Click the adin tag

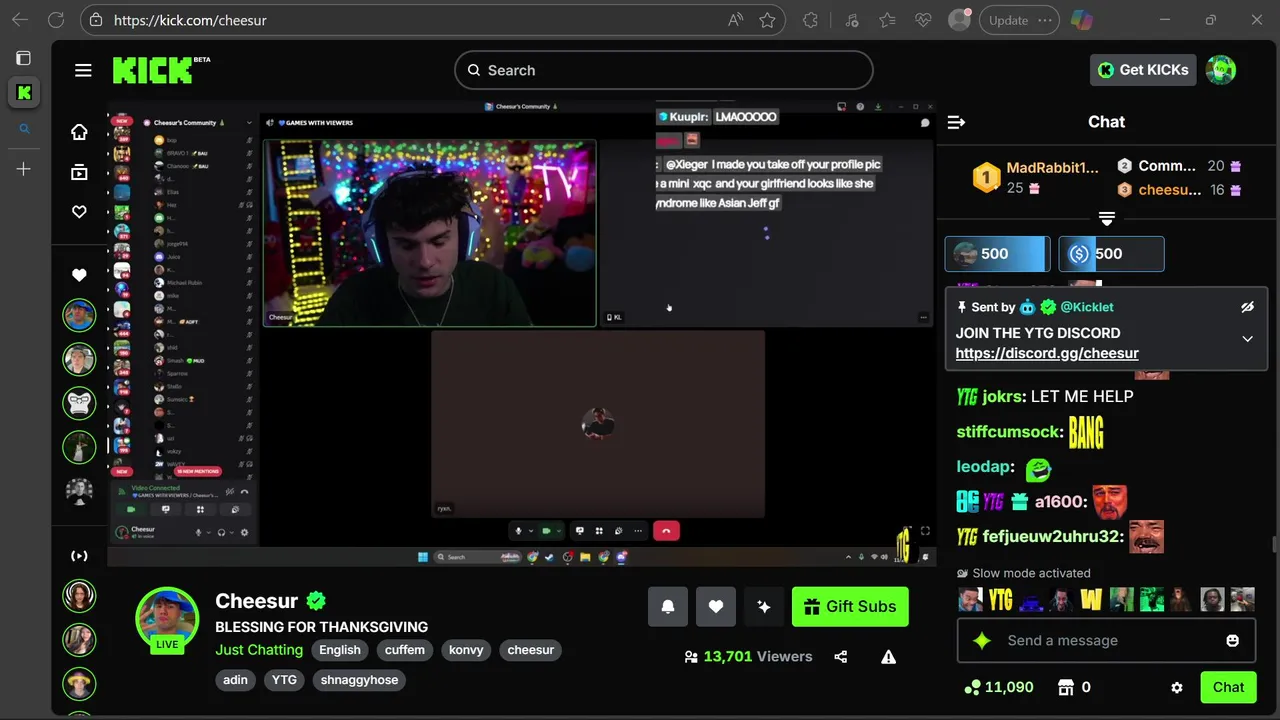235,680
